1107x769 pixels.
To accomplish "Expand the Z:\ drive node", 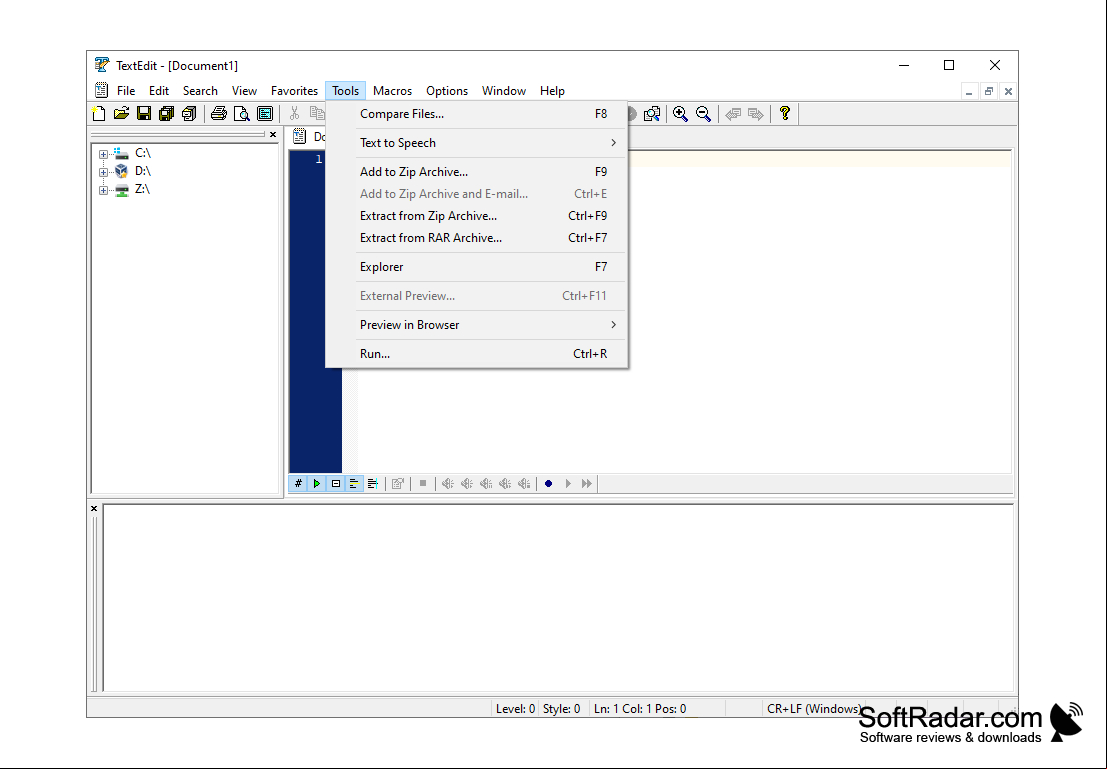I will point(103,191).
